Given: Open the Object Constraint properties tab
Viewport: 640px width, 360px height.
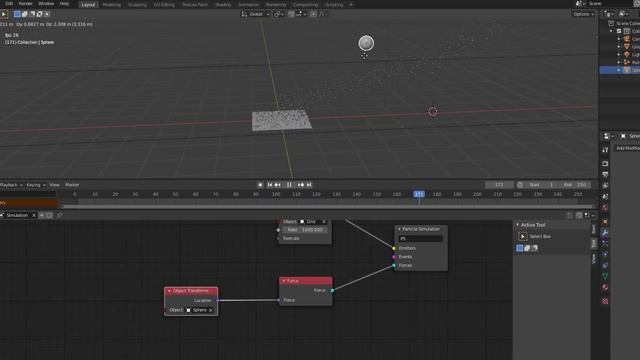Looking at the screenshot, I should click(x=605, y=265).
